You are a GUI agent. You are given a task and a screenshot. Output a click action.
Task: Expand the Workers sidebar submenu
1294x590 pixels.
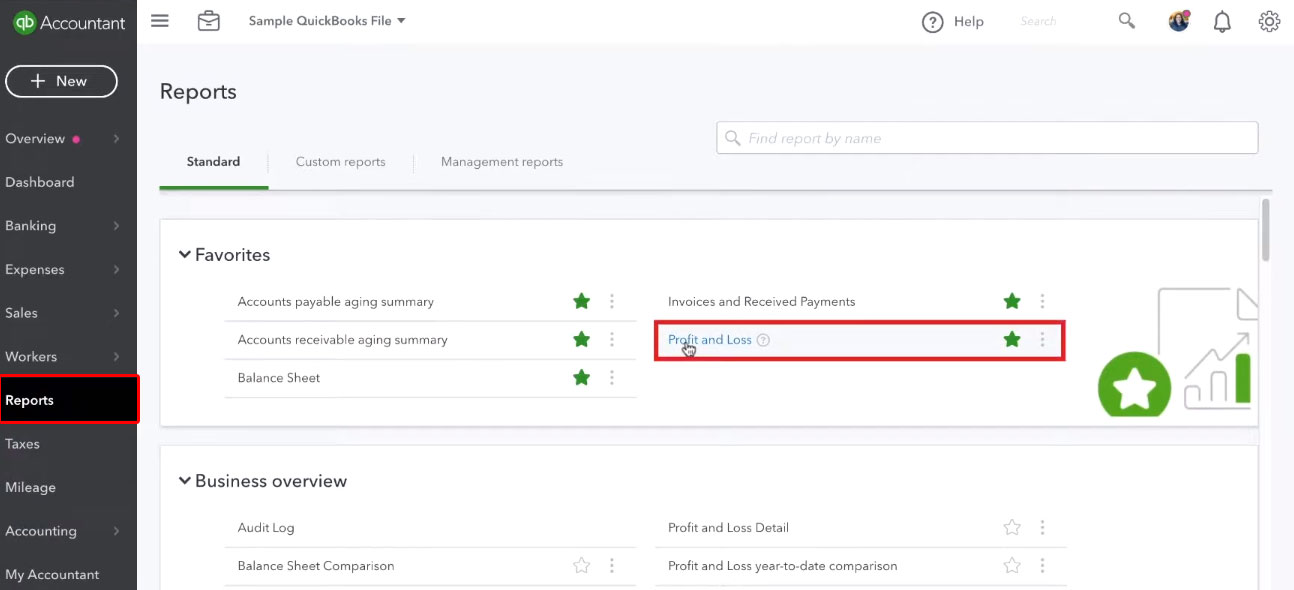116,357
